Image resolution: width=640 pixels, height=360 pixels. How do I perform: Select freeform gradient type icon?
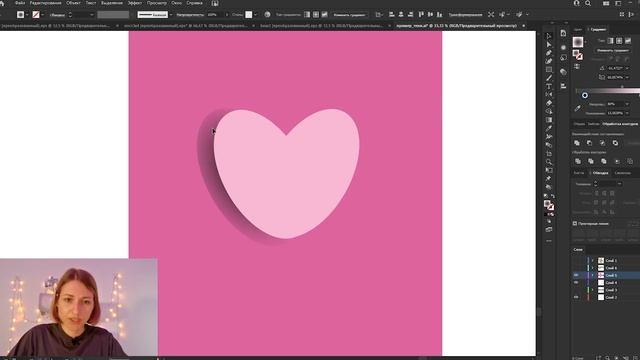(x=628, y=41)
